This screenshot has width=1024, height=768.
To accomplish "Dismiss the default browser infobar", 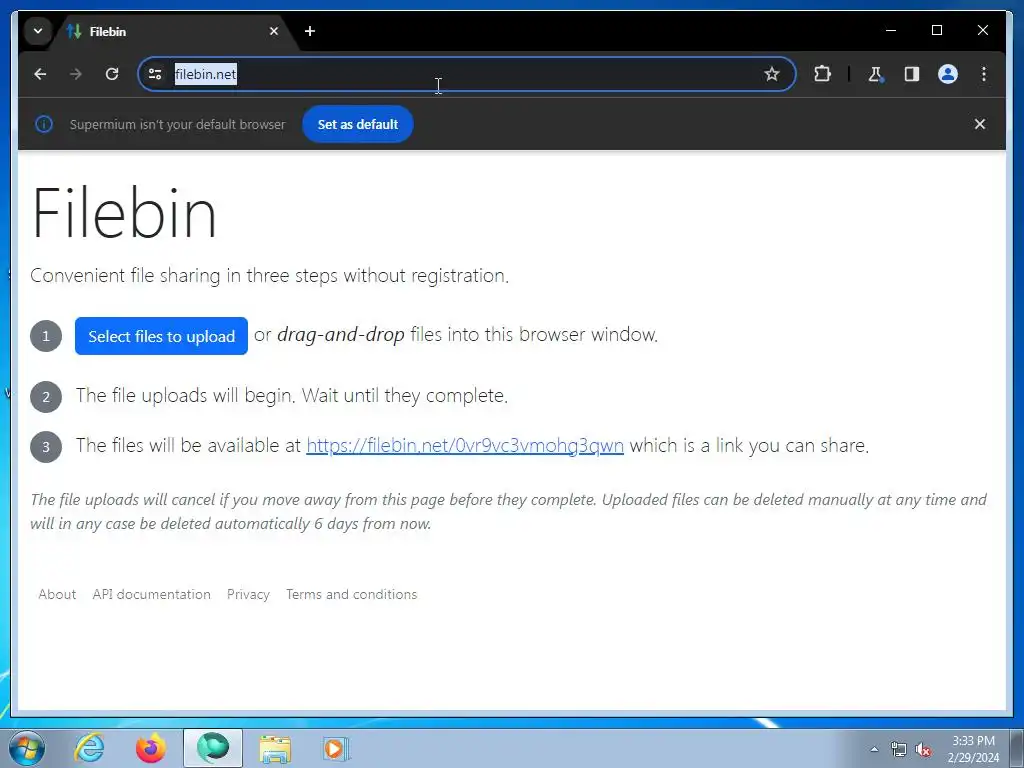I will click(980, 124).
